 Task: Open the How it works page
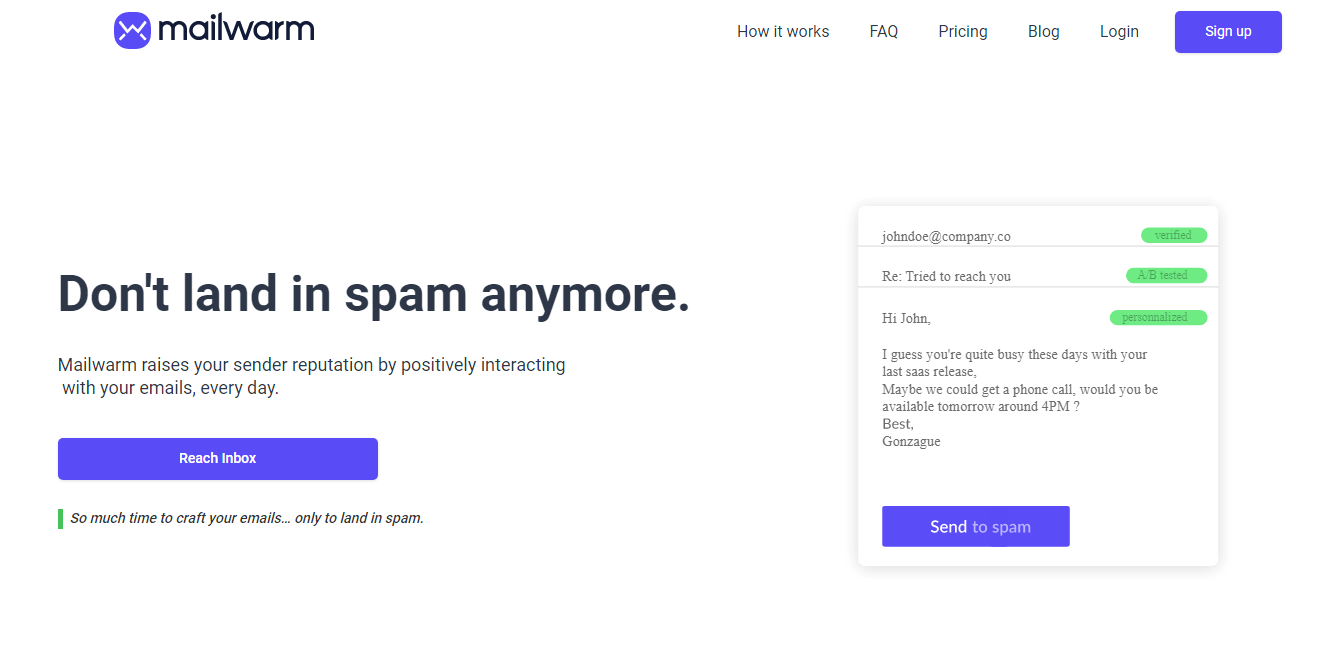[x=783, y=32]
